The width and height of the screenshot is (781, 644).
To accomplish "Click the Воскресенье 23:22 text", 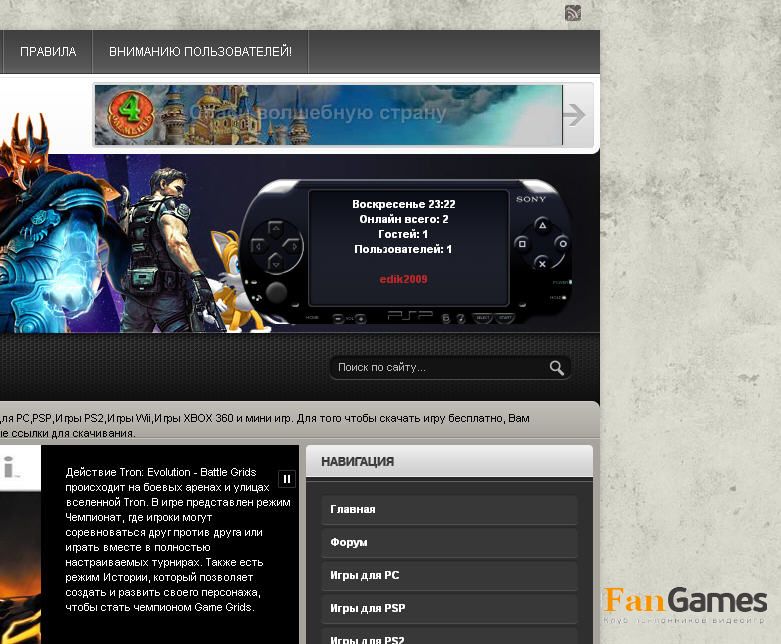I will click(x=403, y=204).
